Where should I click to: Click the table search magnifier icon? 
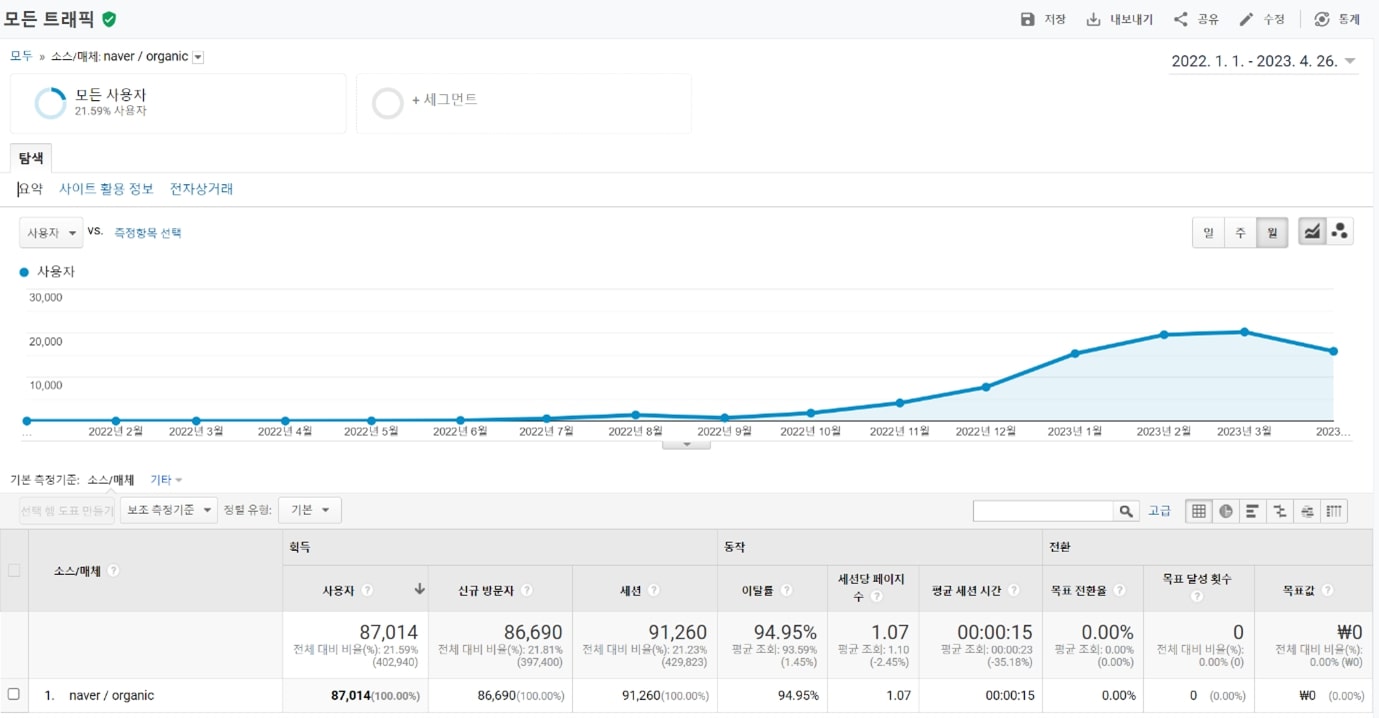point(1127,511)
